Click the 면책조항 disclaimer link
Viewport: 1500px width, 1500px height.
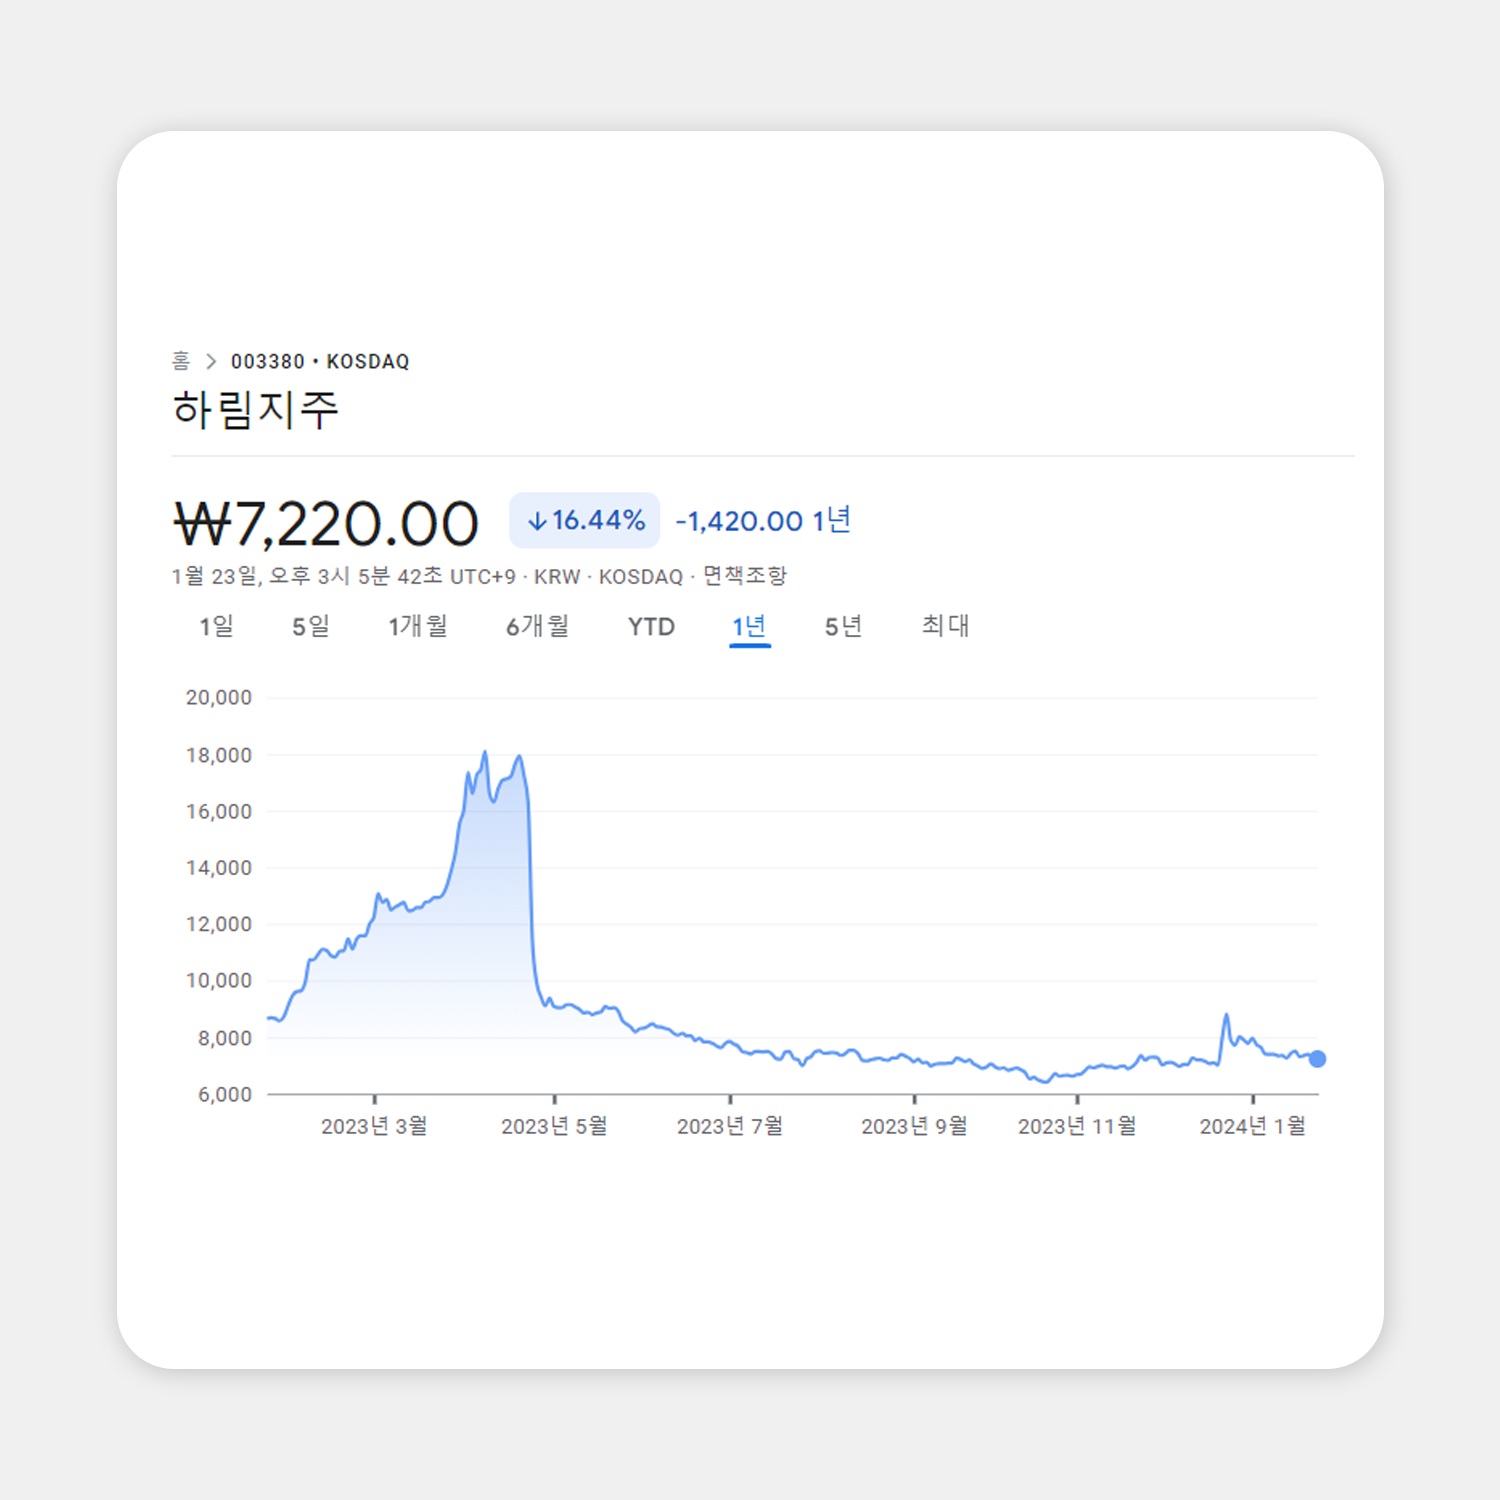pos(745,576)
